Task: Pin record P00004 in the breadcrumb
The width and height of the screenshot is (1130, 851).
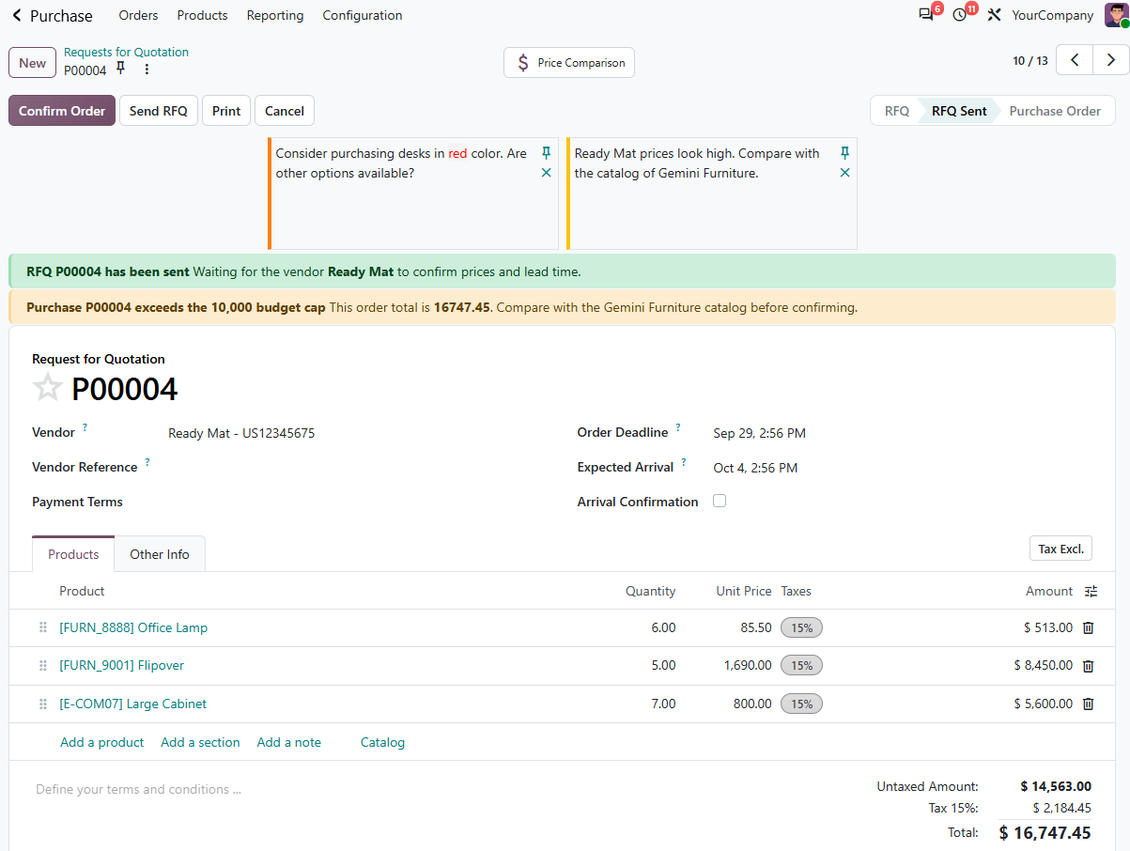Action: point(121,68)
